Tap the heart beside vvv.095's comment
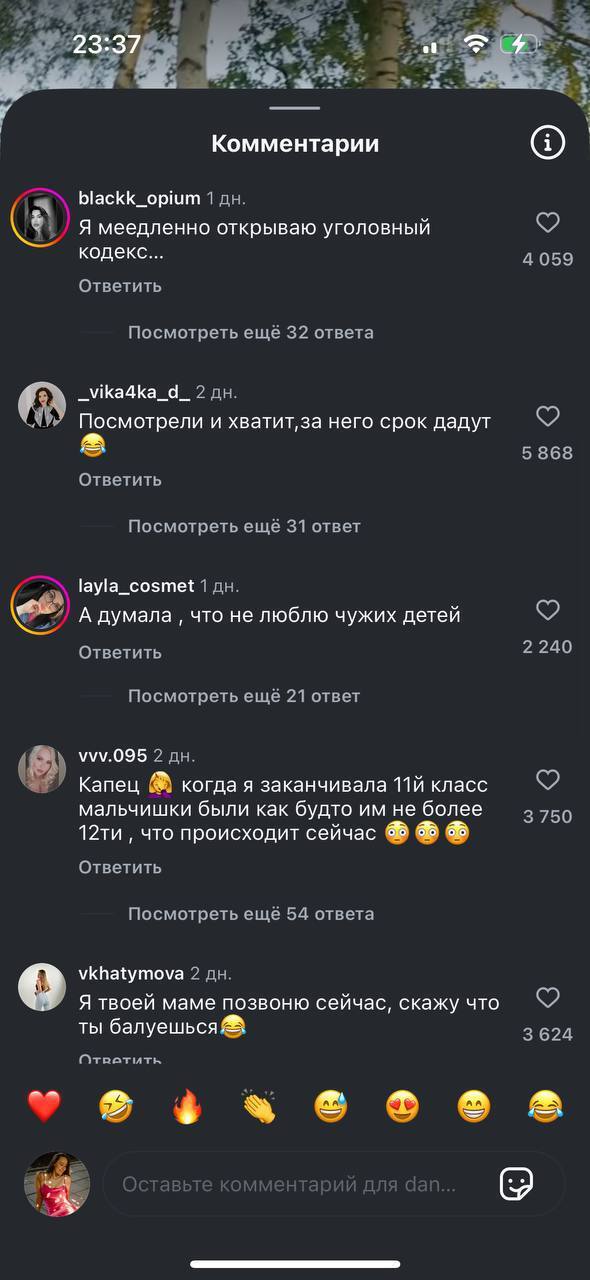Viewport: 590px width, 1280px height. pos(547,779)
